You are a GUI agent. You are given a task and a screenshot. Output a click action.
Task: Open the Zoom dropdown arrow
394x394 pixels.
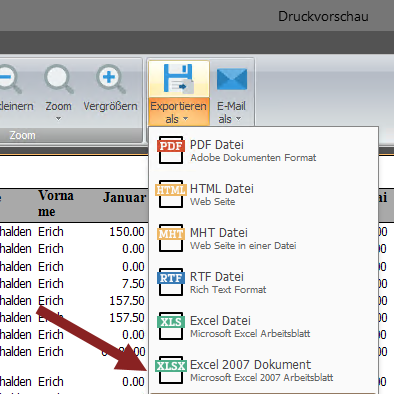click(58, 119)
